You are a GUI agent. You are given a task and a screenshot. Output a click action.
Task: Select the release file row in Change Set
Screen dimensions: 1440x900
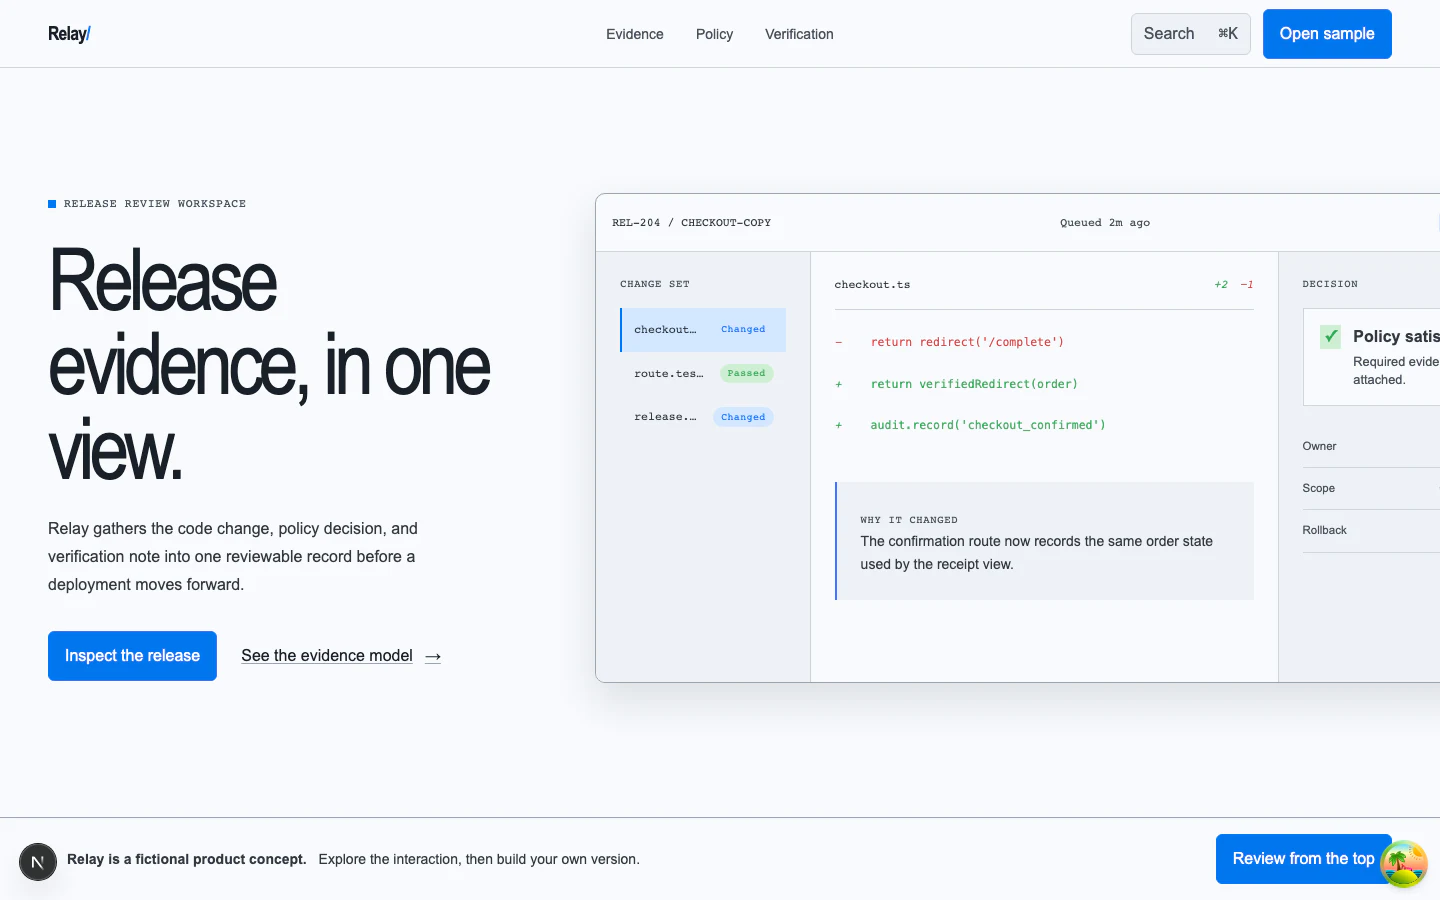pyautogui.click(x=703, y=417)
